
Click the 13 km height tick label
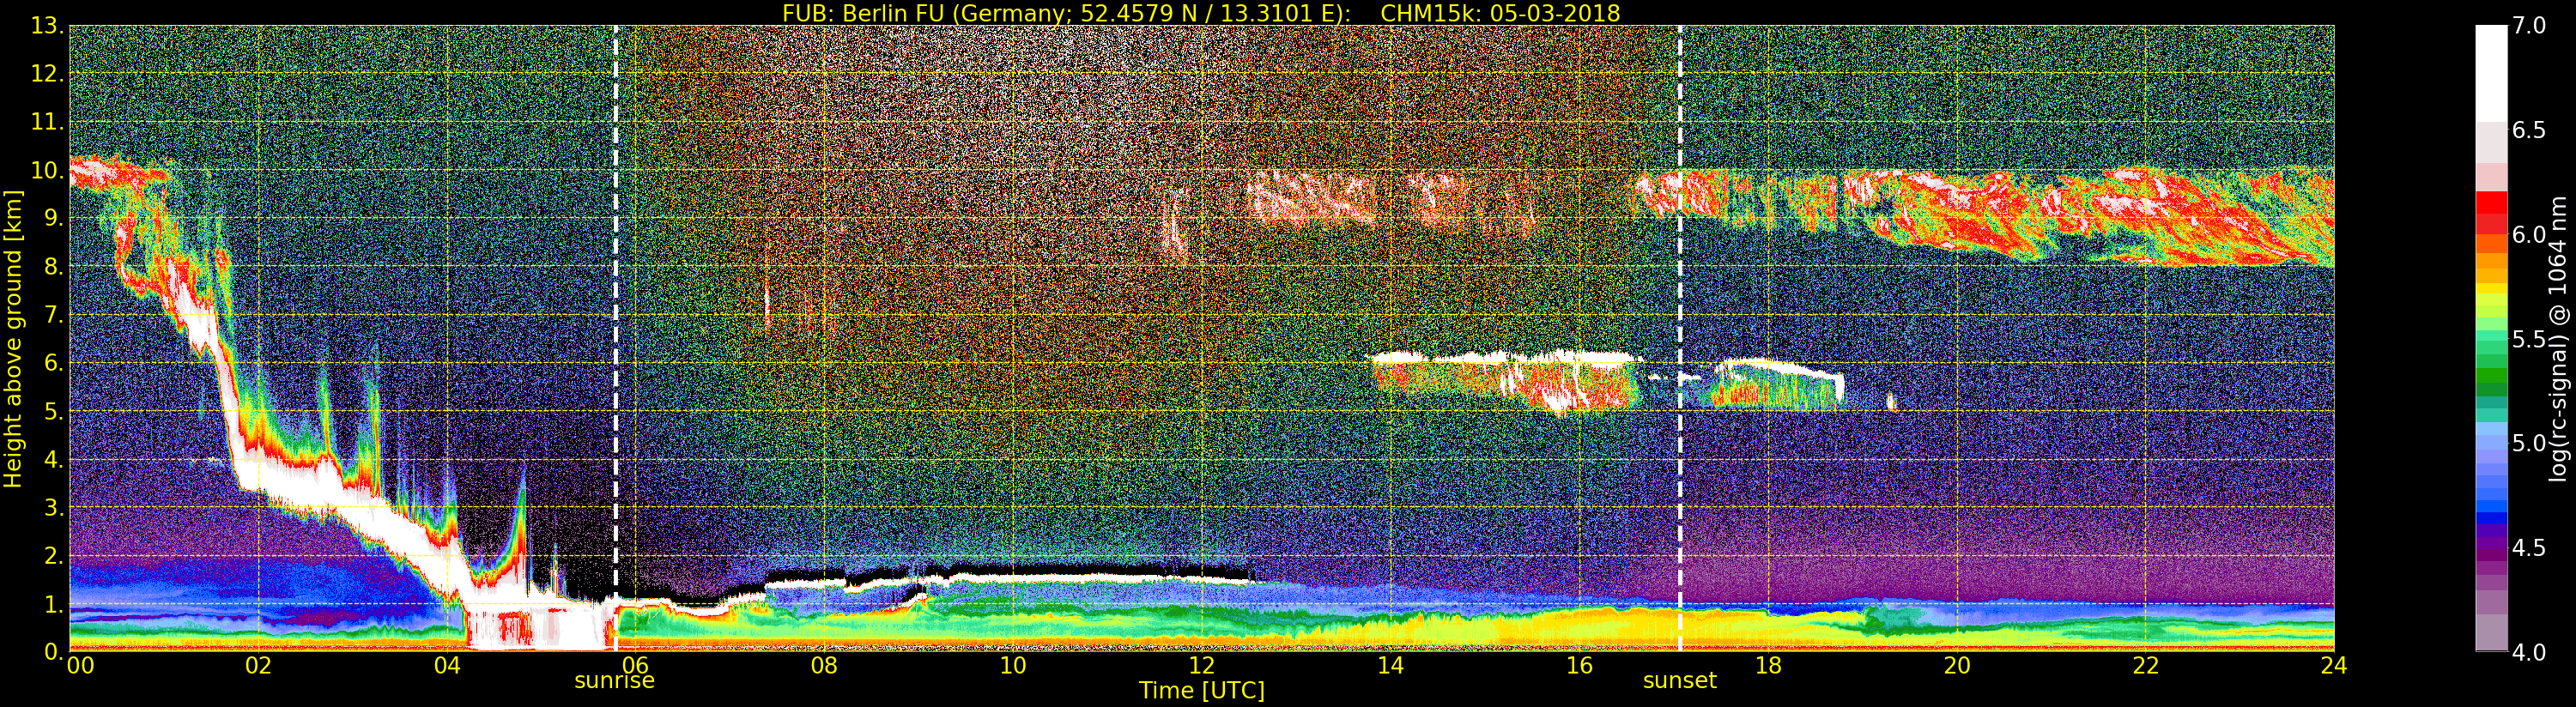coord(46,27)
